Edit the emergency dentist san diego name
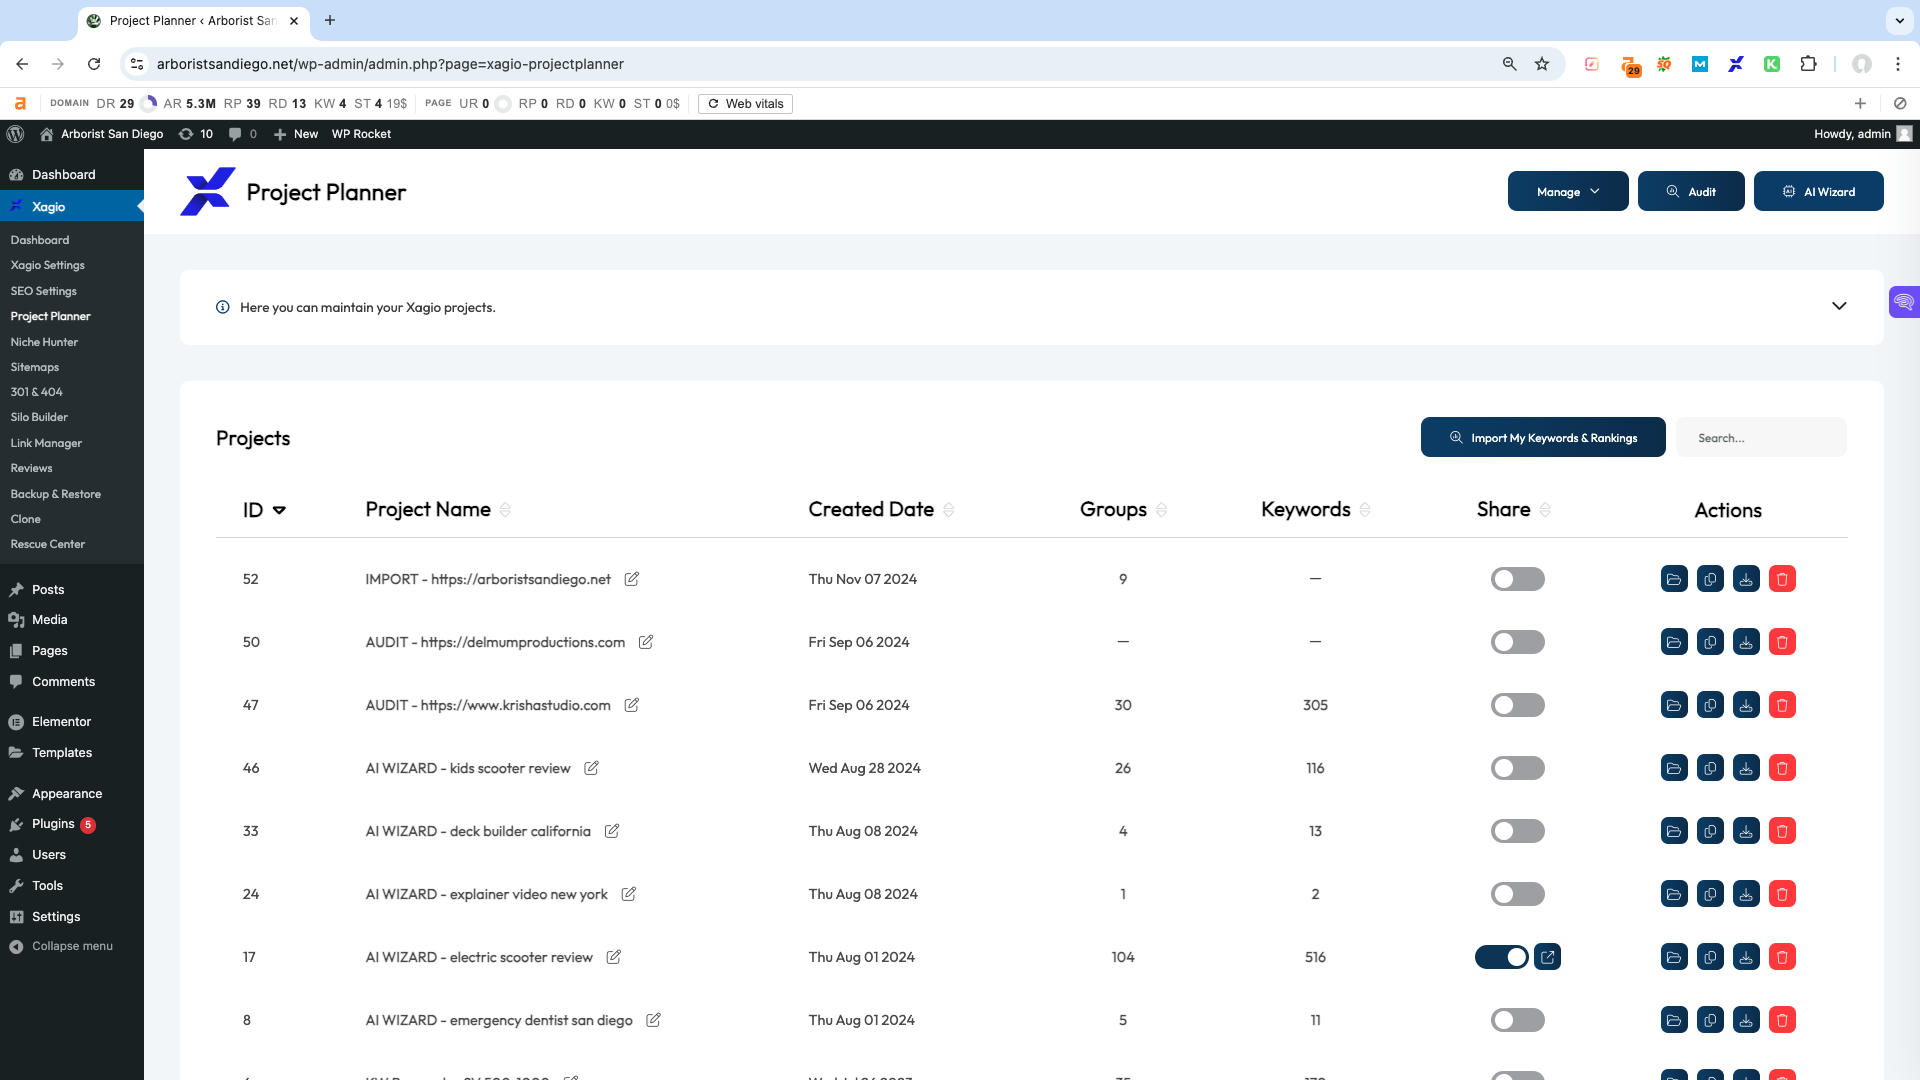The height and width of the screenshot is (1080, 1920). coord(653,1020)
